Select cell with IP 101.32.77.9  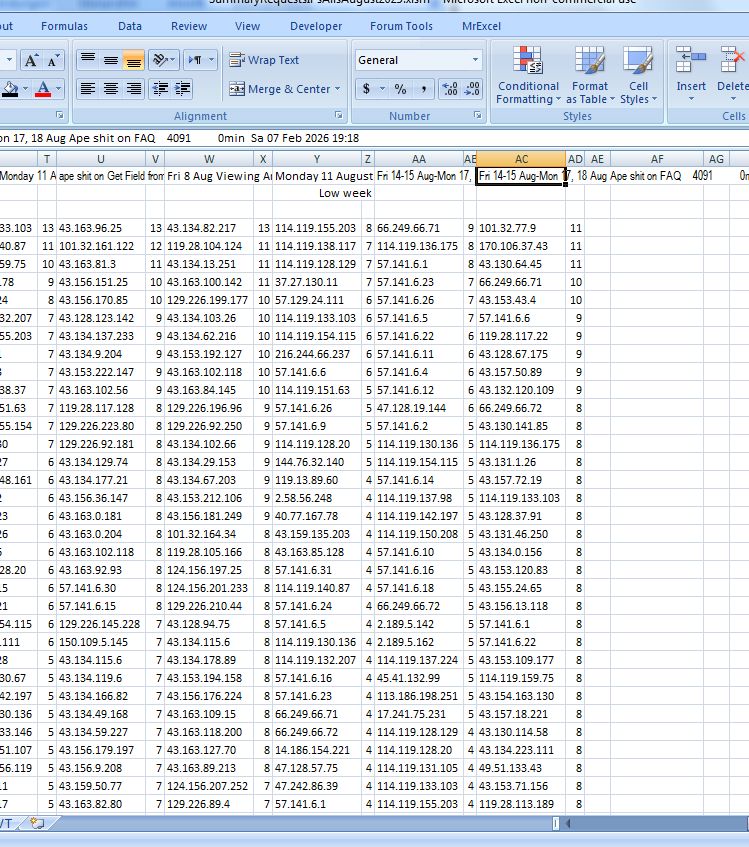(x=521, y=228)
